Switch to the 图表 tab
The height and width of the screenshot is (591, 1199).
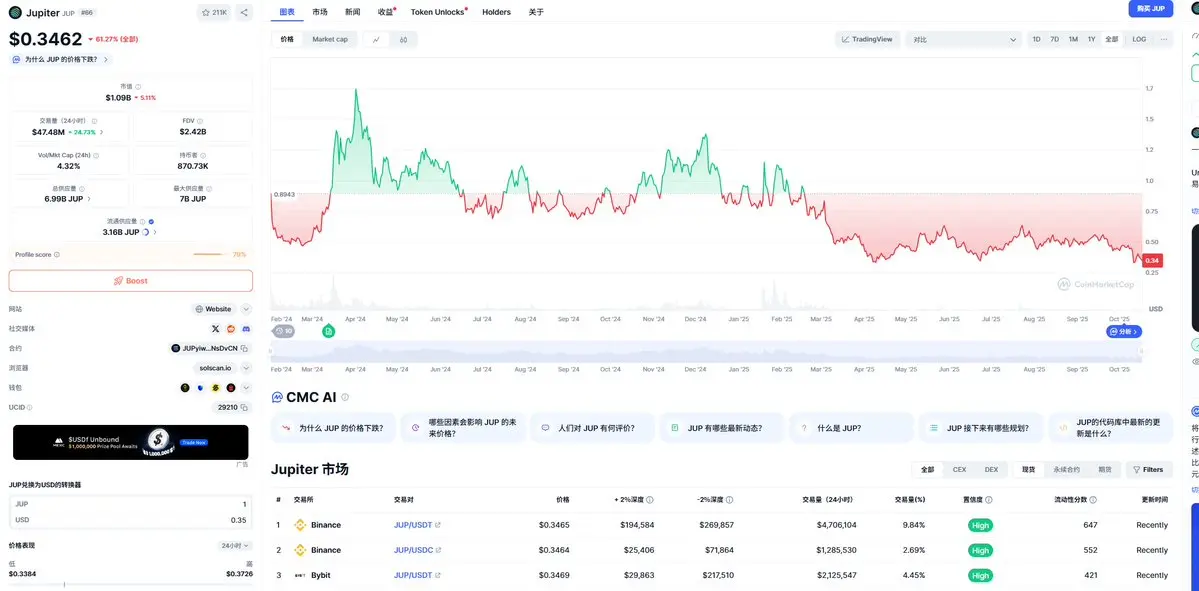(x=287, y=12)
